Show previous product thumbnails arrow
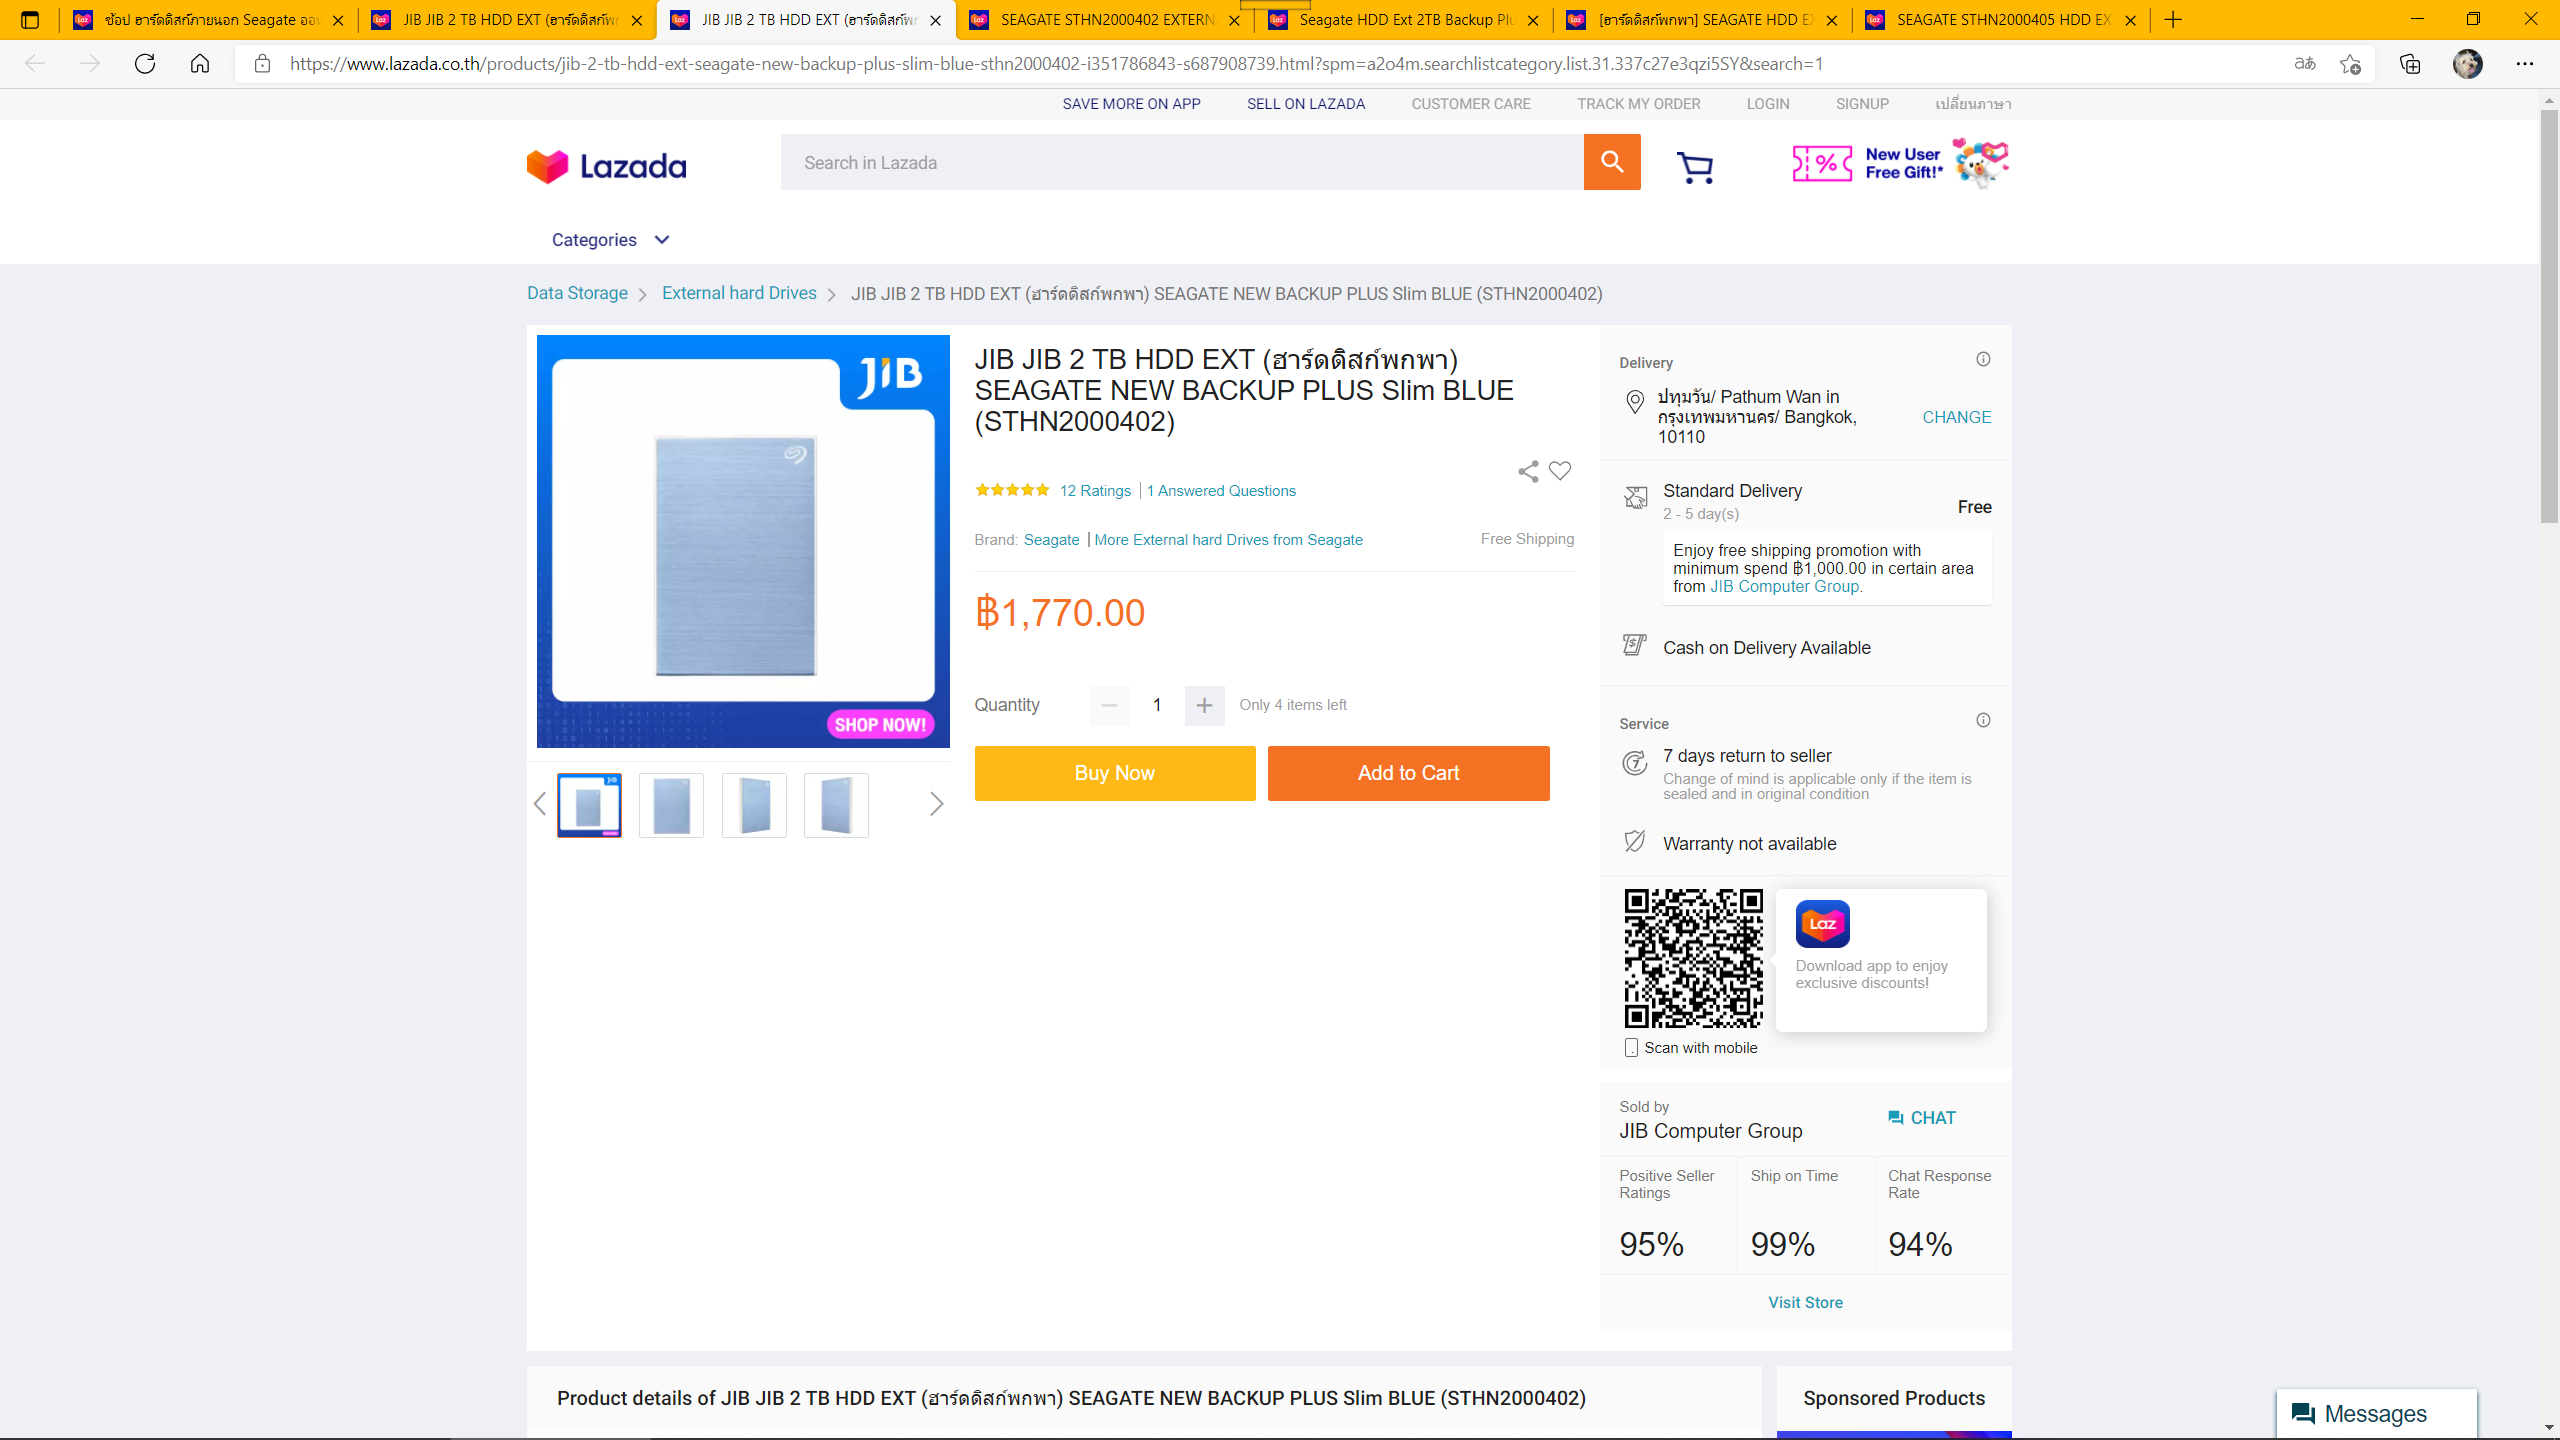2560x1440 pixels. [x=540, y=804]
